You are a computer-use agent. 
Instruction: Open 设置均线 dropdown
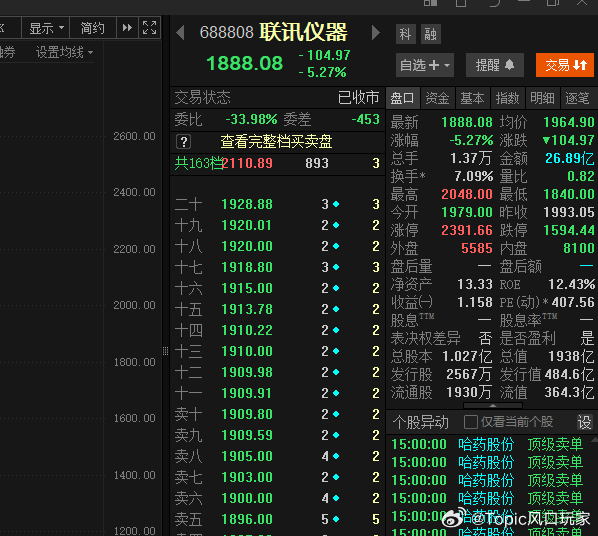(64, 52)
